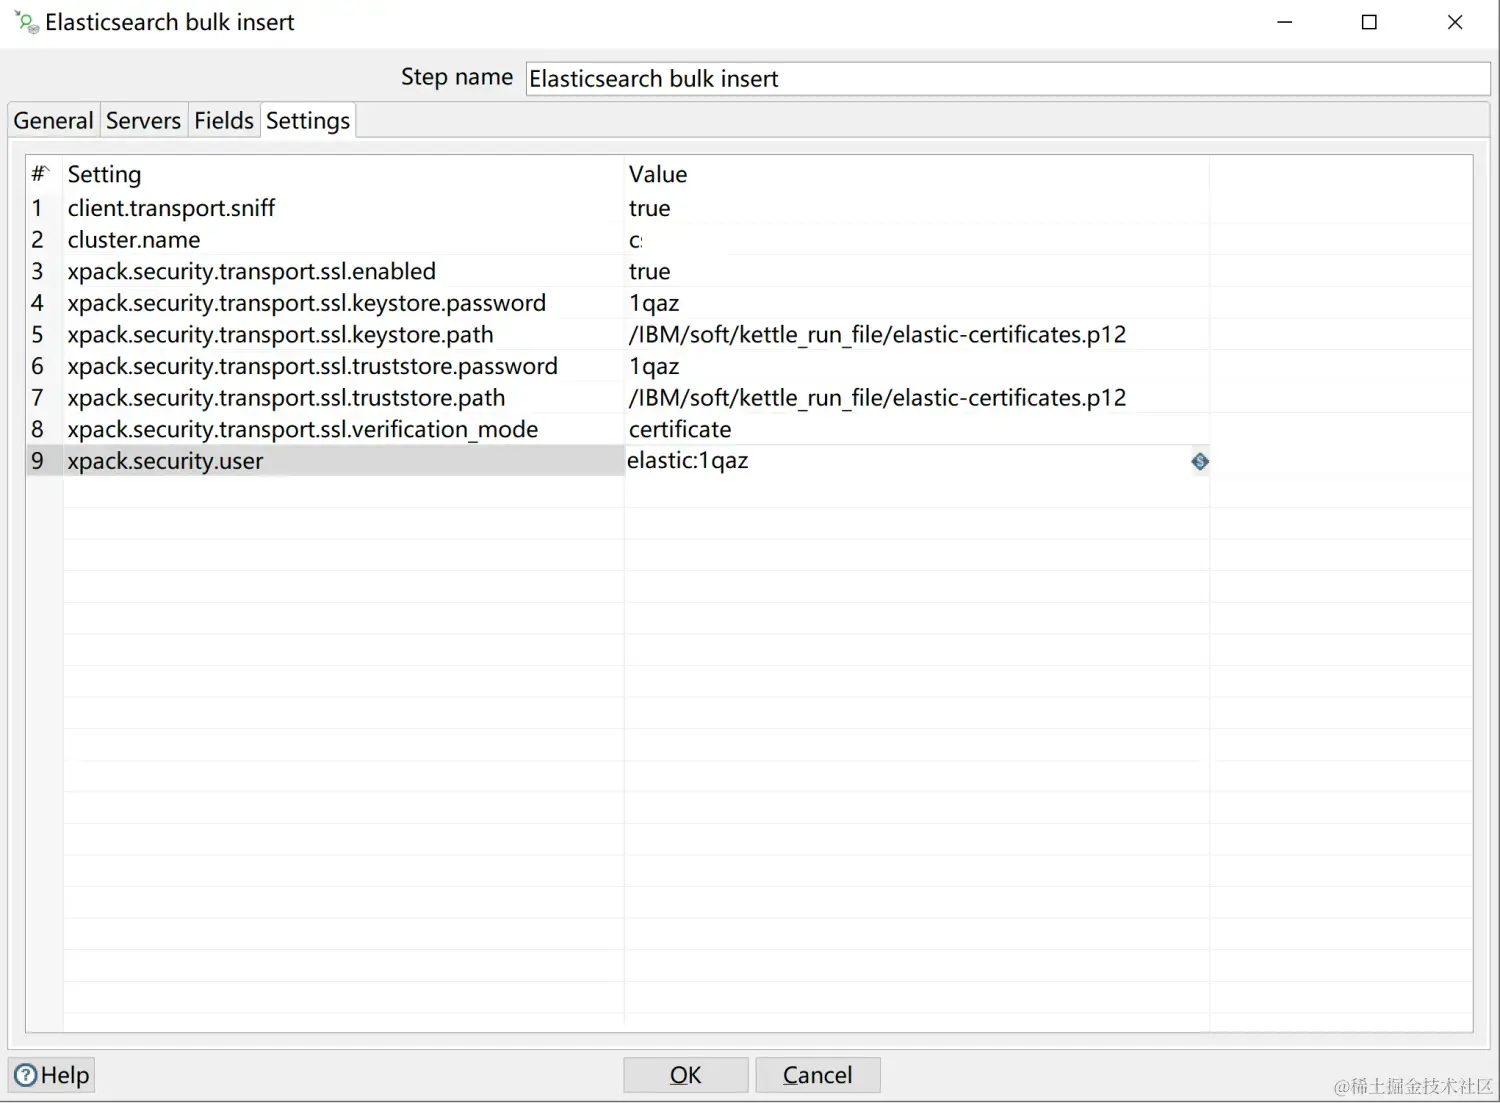The image size is (1500, 1103).
Task: Select xpack.security.transport.ssl.enabled setting cell
Action: tap(343, 272)
